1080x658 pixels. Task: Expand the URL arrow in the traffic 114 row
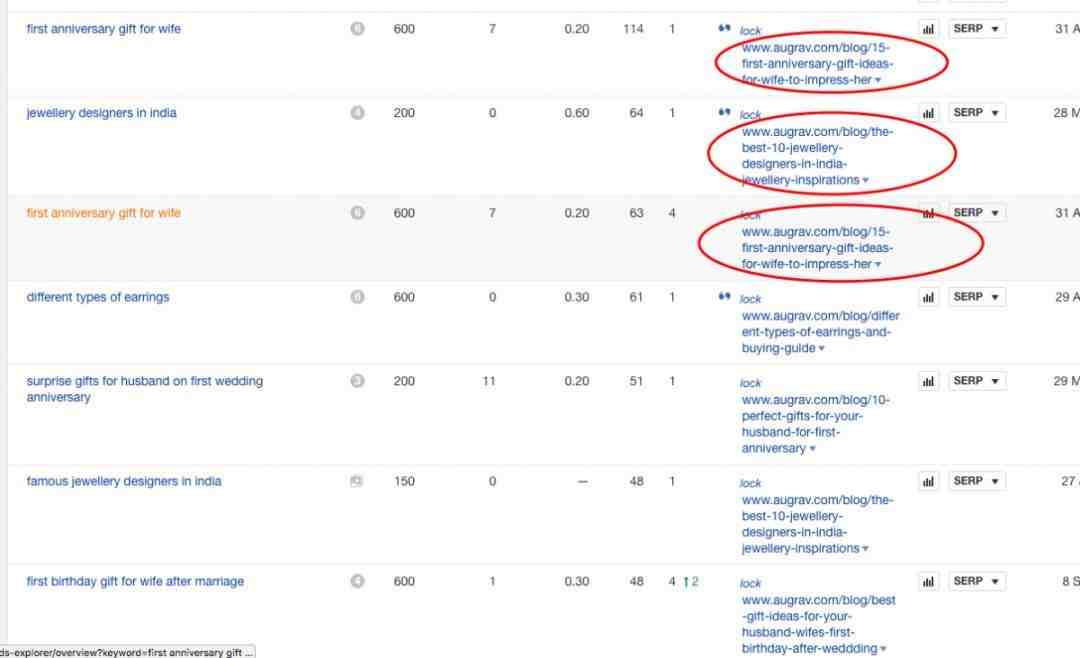(x=878, y=81)
